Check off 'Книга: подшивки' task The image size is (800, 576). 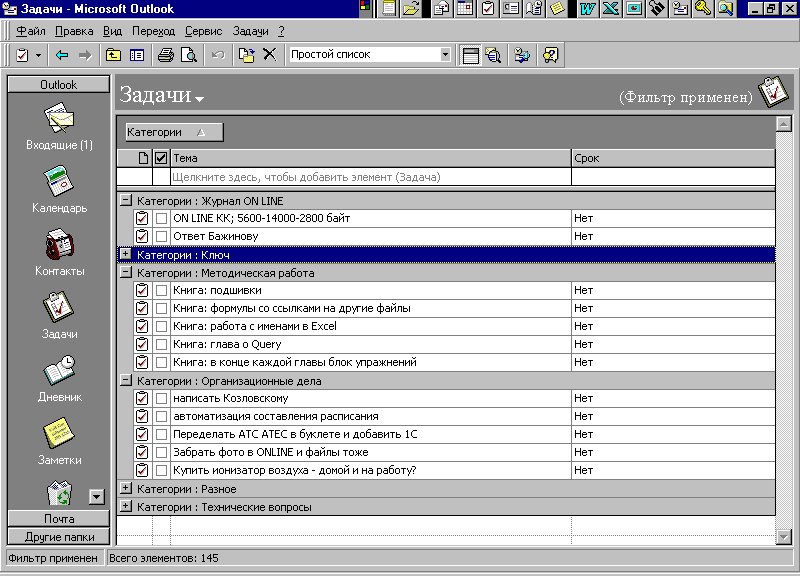coord(161,290)
